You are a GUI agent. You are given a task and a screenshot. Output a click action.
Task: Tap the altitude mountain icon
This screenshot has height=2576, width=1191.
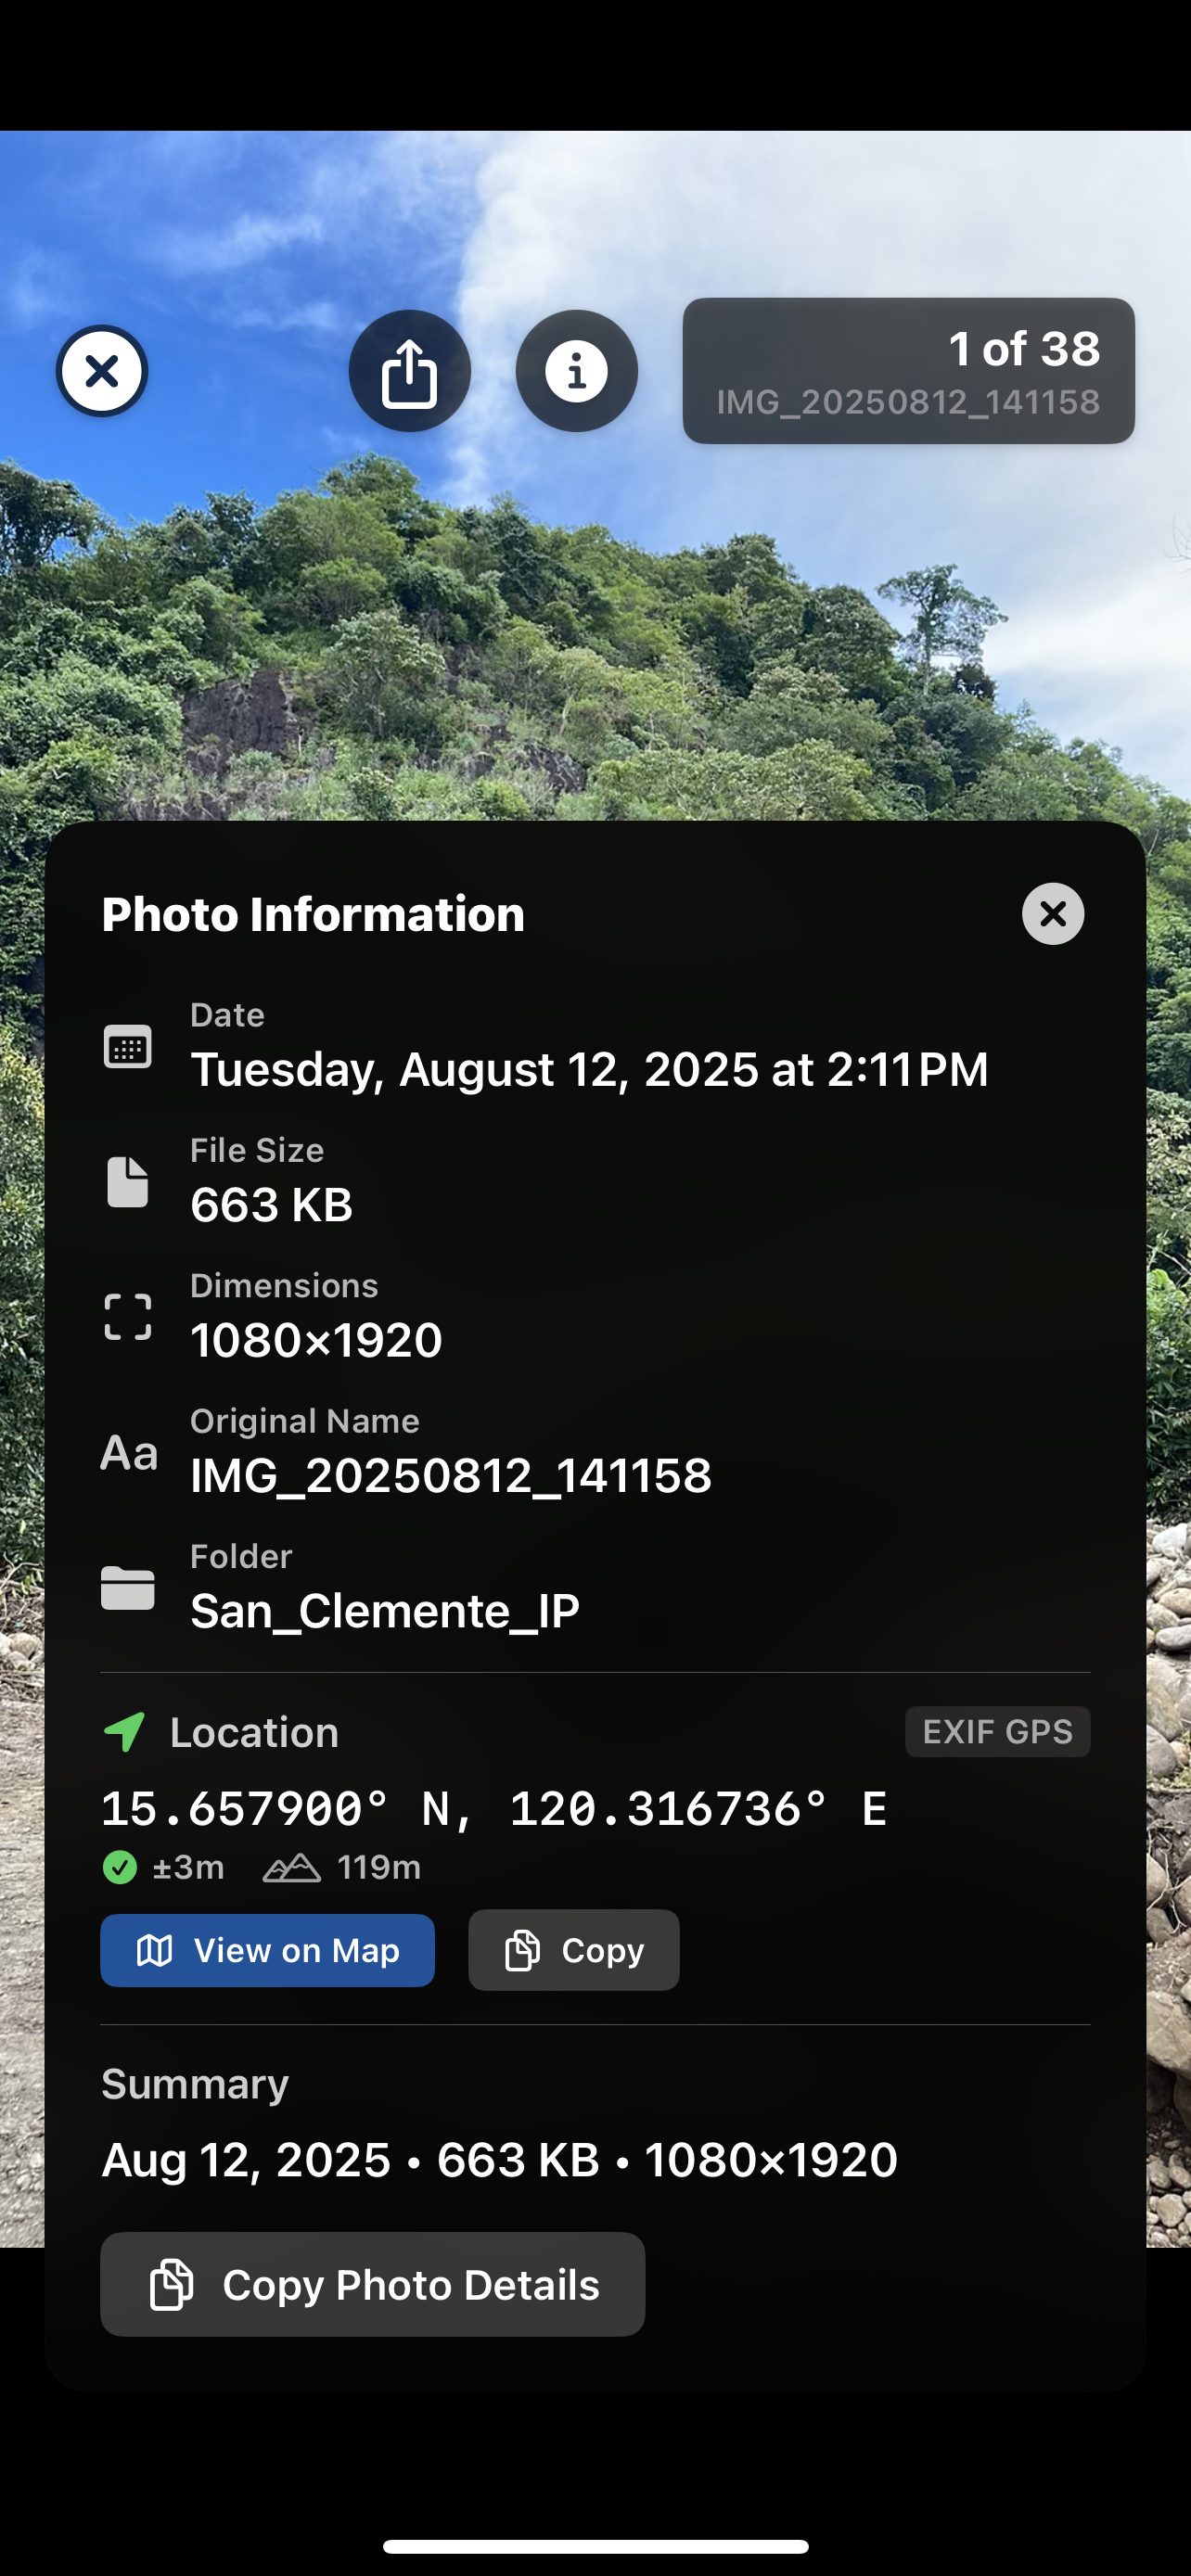coord(291,1867)
